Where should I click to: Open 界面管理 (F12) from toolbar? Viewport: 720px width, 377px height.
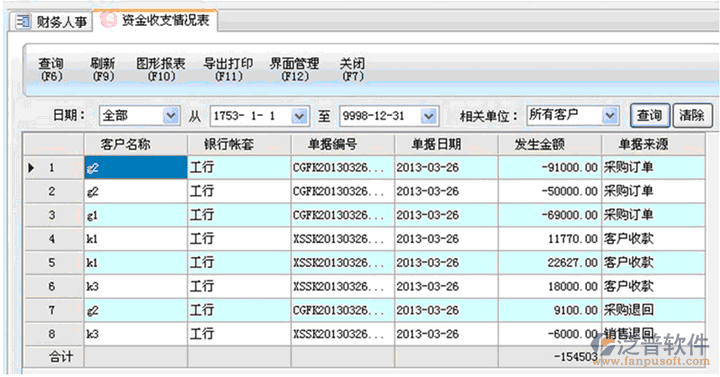(295, 70)
